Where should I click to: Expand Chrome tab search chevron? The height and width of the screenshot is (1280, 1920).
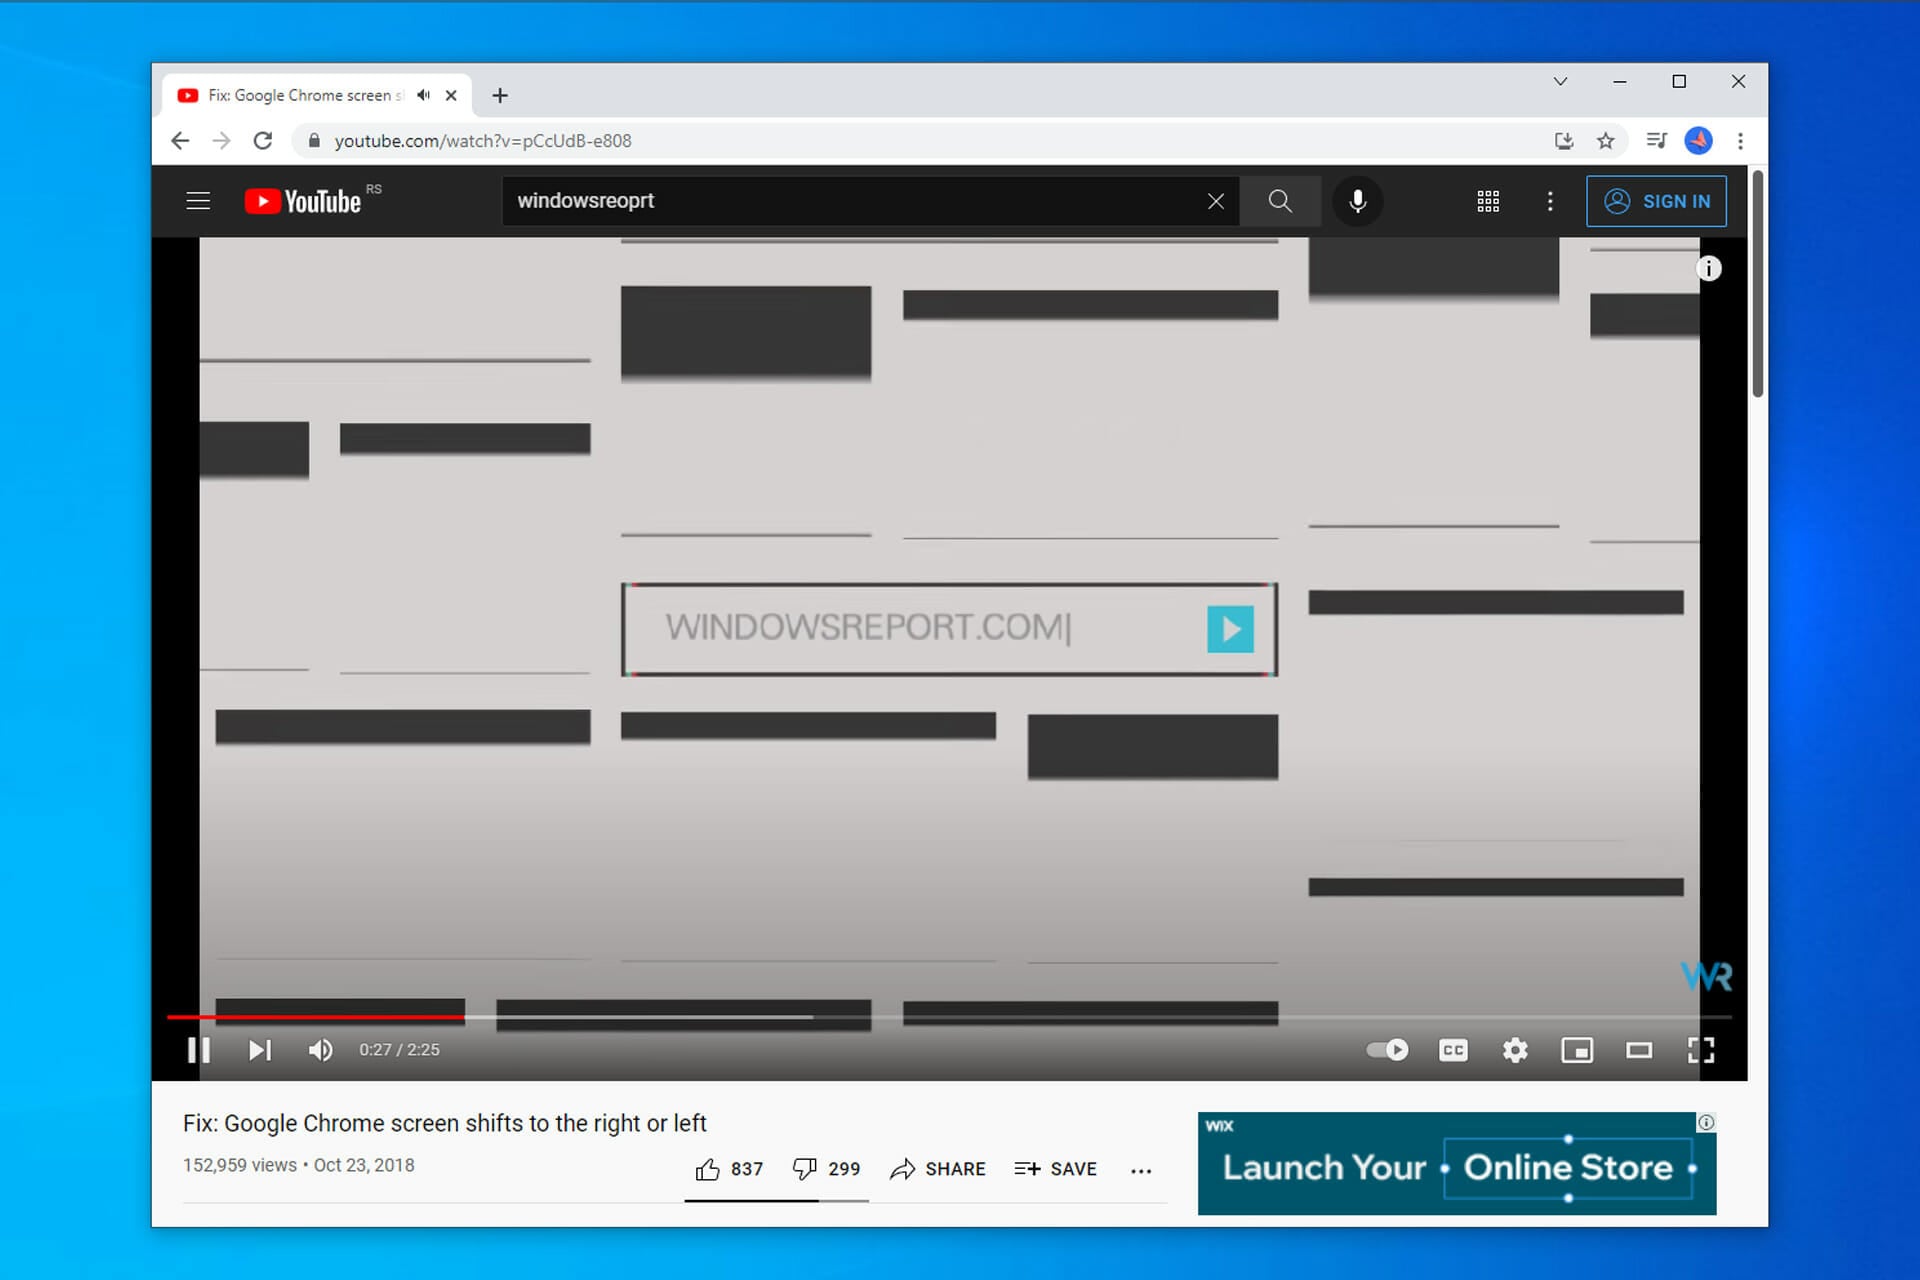click(x=1560, y=82)
